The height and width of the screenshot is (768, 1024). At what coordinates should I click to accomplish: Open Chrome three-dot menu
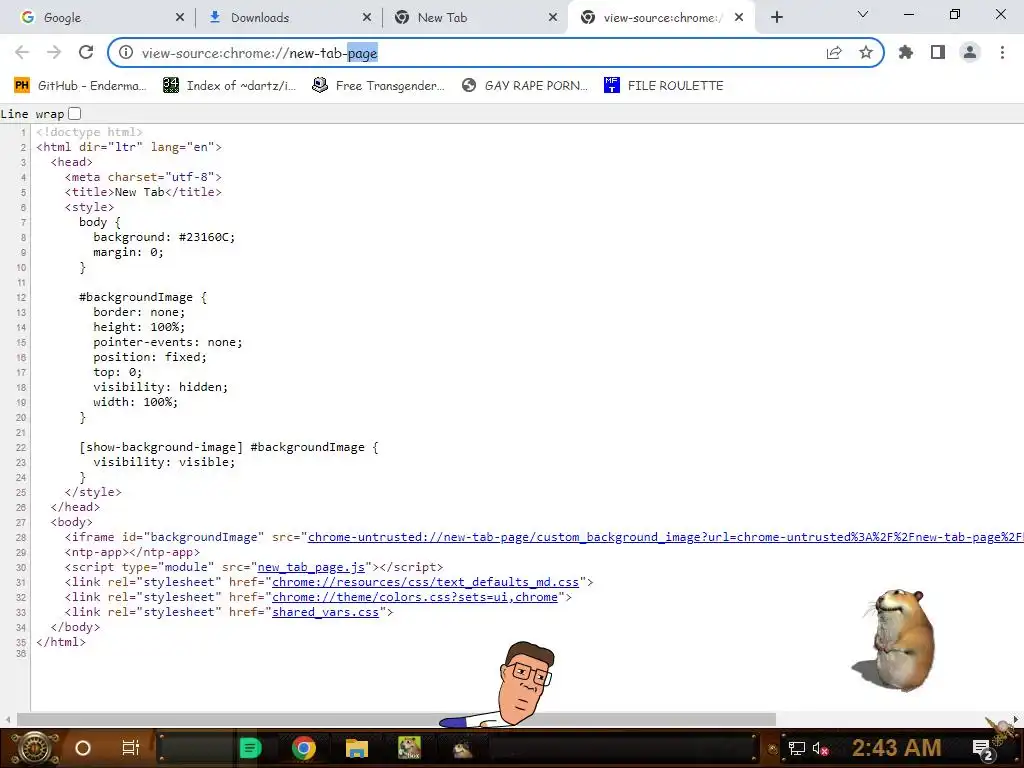[x=1002, y=52]
